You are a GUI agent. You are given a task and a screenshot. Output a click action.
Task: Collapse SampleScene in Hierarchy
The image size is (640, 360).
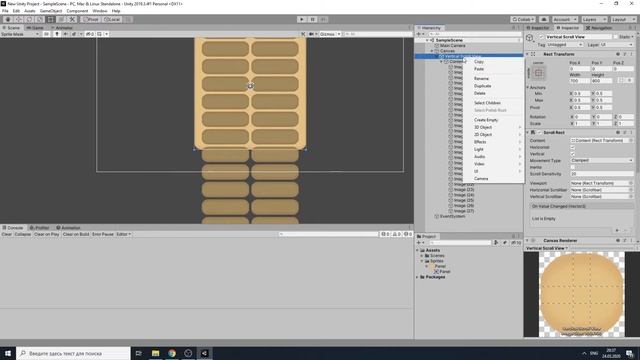click(427, 40)
